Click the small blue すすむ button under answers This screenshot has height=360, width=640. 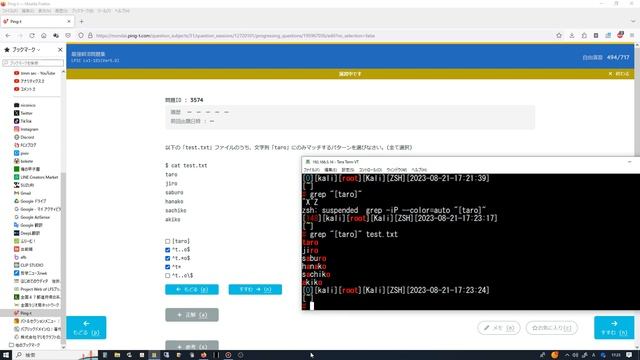(x=255, y=289)
